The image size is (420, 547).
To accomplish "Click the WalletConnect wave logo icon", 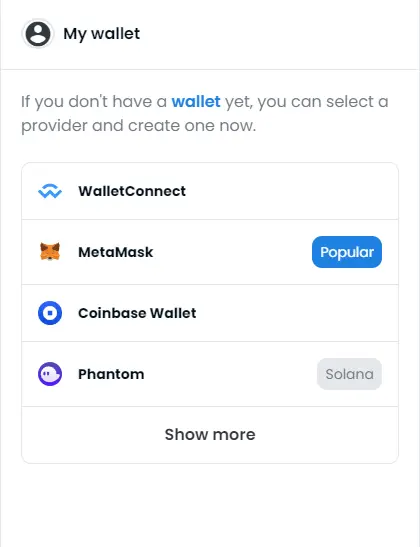I will tap(50, 191).
